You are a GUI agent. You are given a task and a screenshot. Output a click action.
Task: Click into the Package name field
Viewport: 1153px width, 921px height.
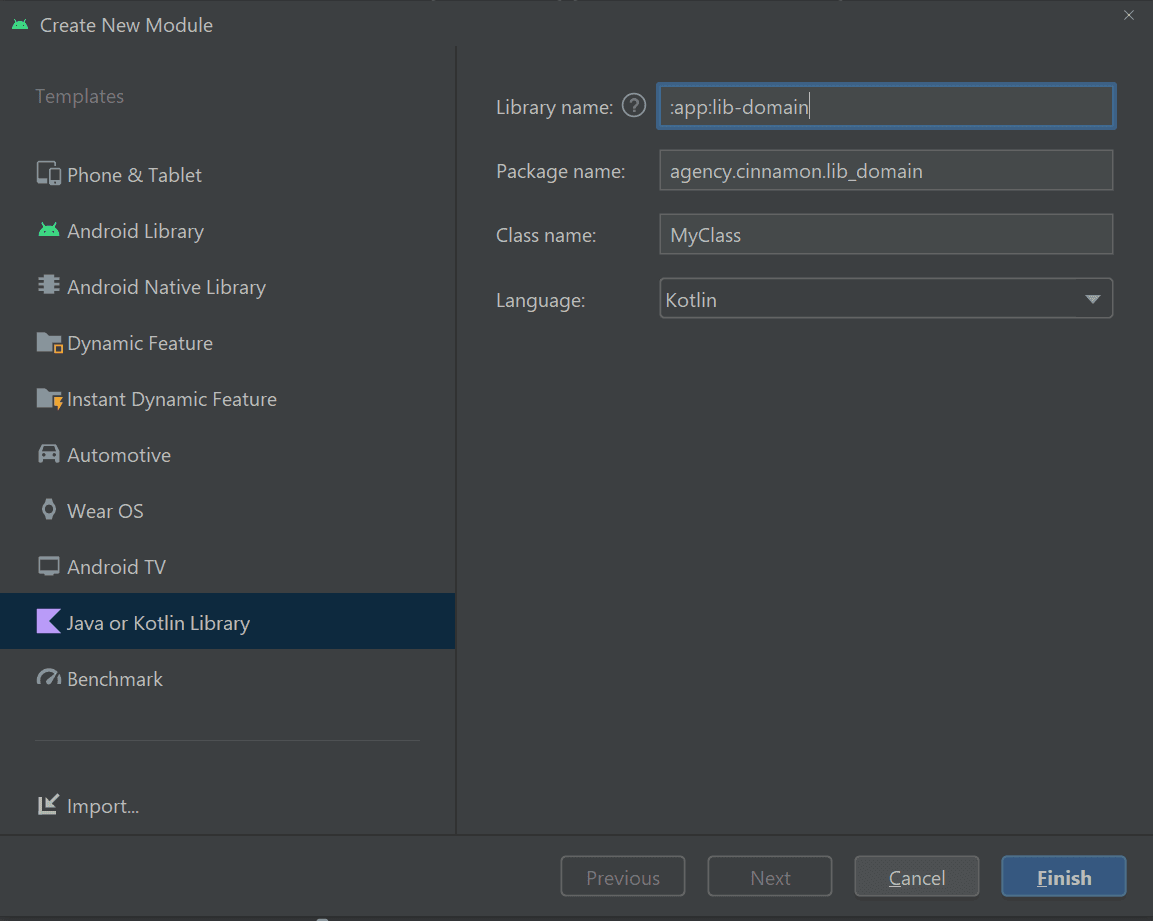(x=885, y=171)
